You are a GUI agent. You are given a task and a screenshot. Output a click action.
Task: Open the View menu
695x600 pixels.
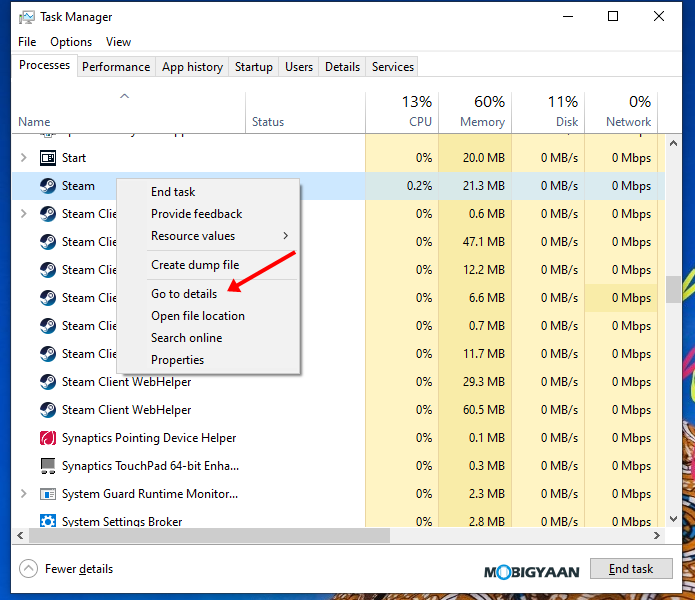[118, 42]
